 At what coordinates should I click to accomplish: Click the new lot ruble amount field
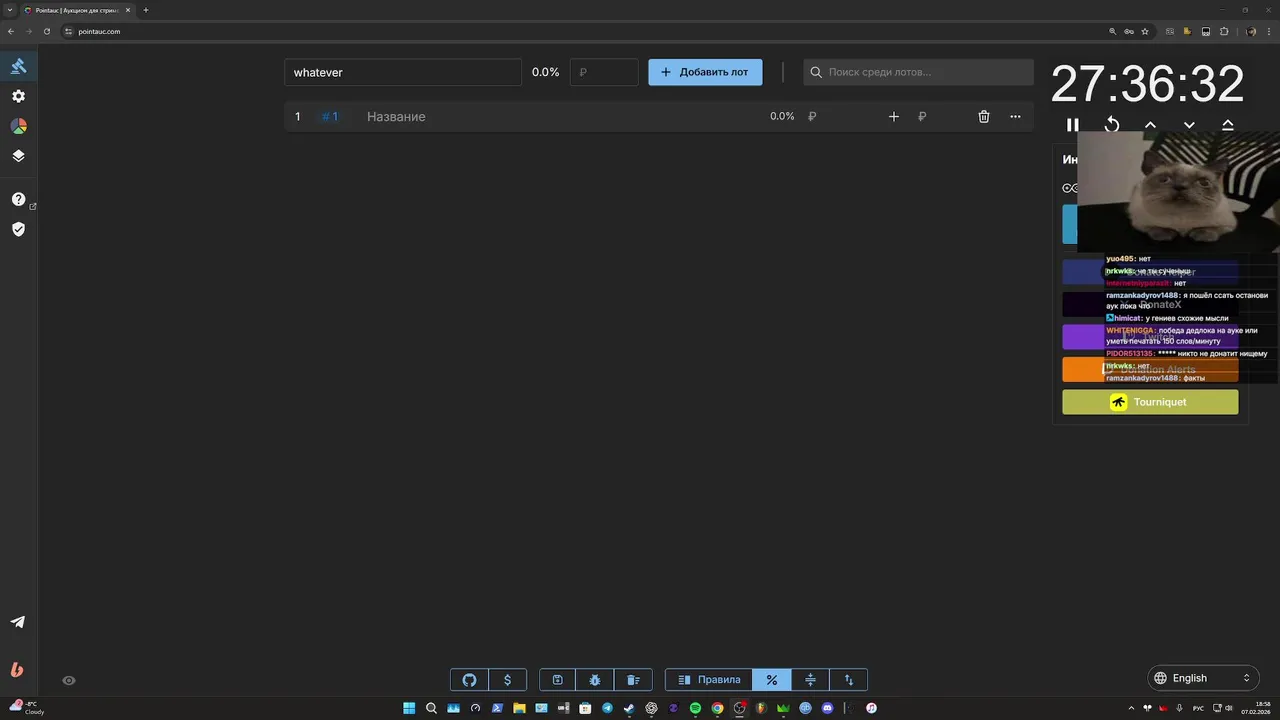pos(604,72)
